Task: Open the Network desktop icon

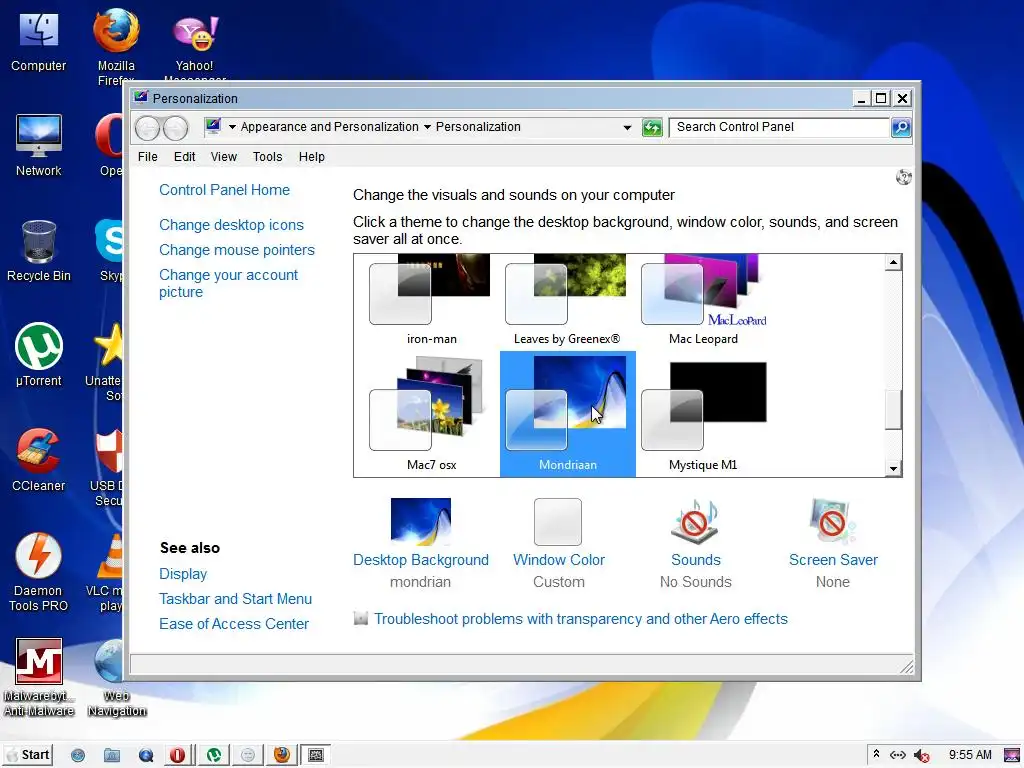Action: pos(39,146)
